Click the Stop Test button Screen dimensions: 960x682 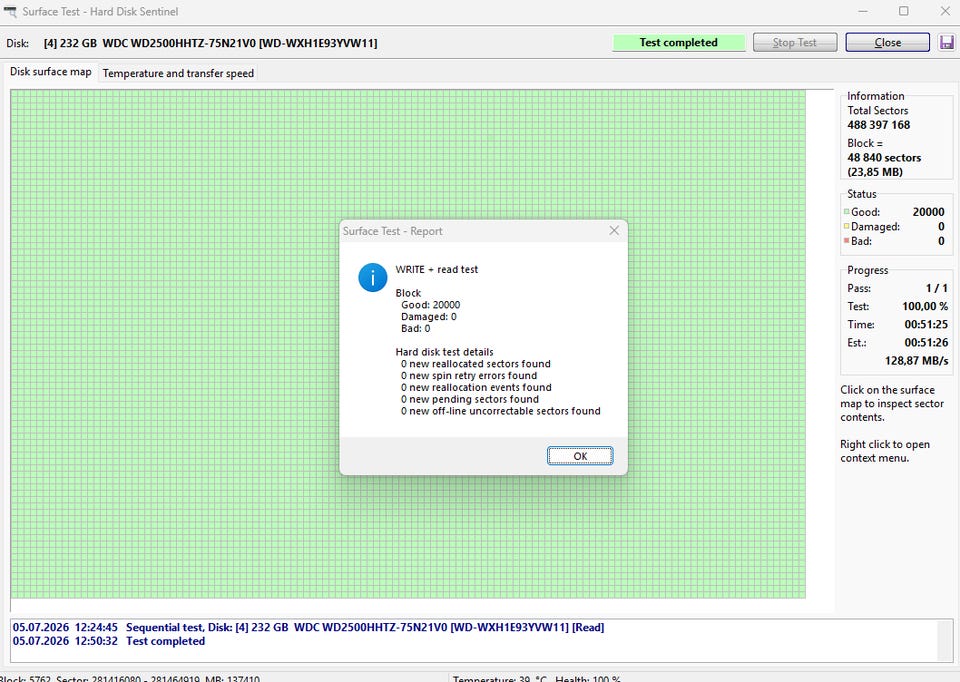click(794, 42)
